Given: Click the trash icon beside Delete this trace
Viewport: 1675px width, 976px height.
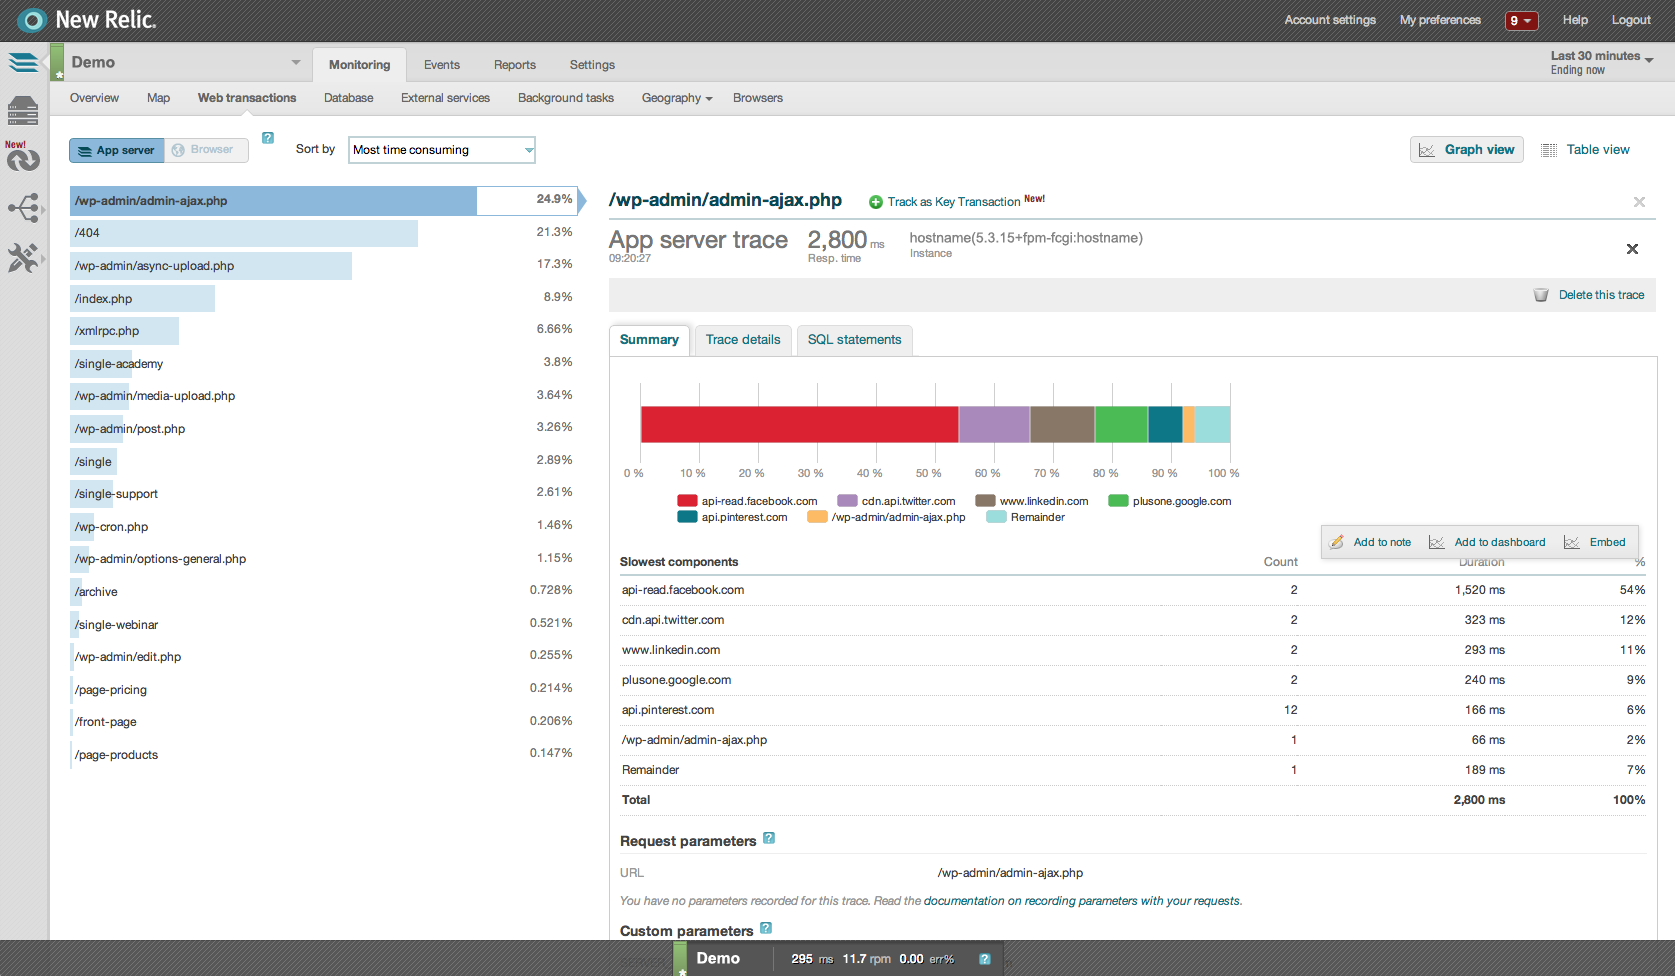Looking at the screenshot, I should pos(1541,295).
